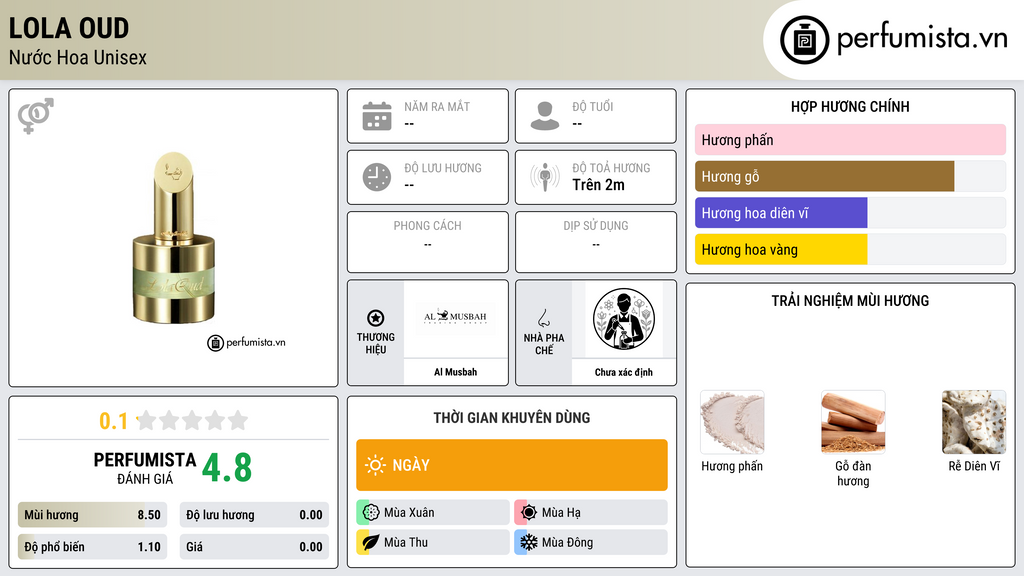Click the LOLA OUD title
1024x576 pixels.
pos(69,28)
